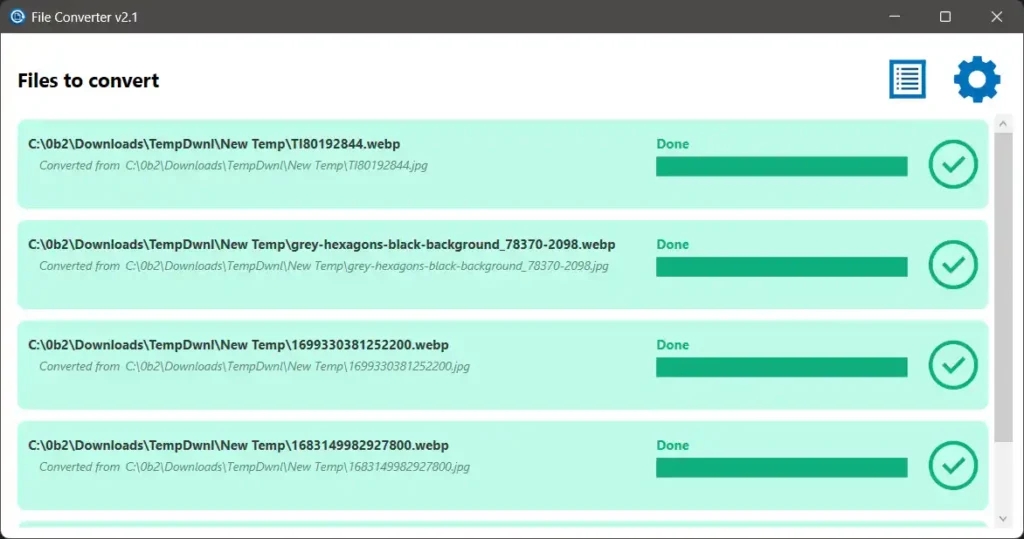Select the TI80192844.webp output path
Image resolution: width=1024 pixels, height=539 pixels.
click(x=214, y=144)
